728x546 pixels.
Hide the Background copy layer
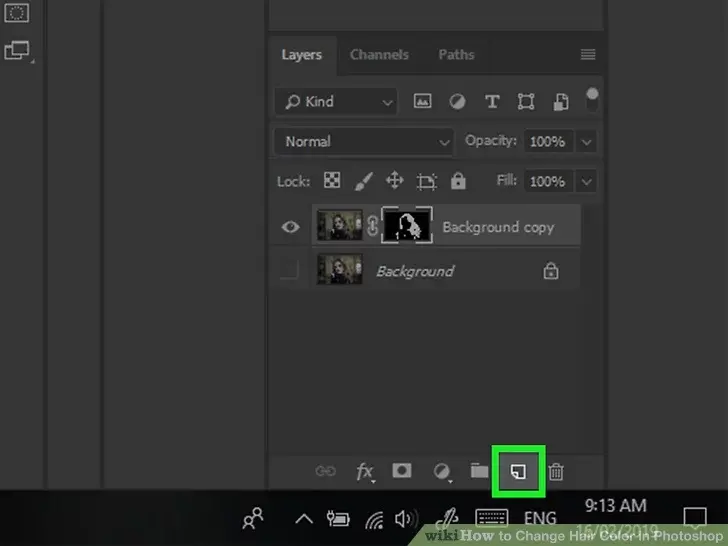tap(290, 227)
